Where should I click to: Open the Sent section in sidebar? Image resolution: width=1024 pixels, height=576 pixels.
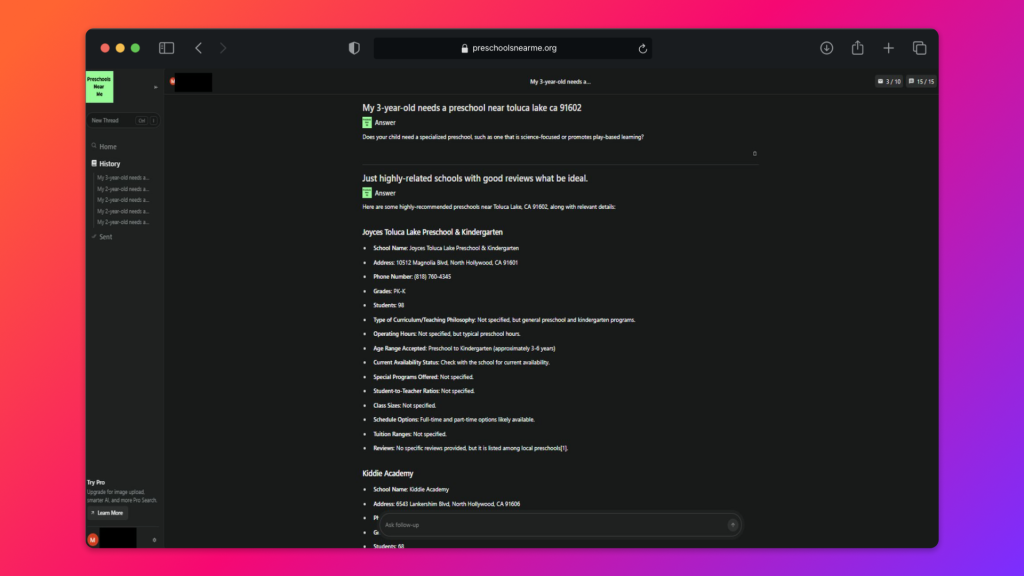tap(106, 236)
